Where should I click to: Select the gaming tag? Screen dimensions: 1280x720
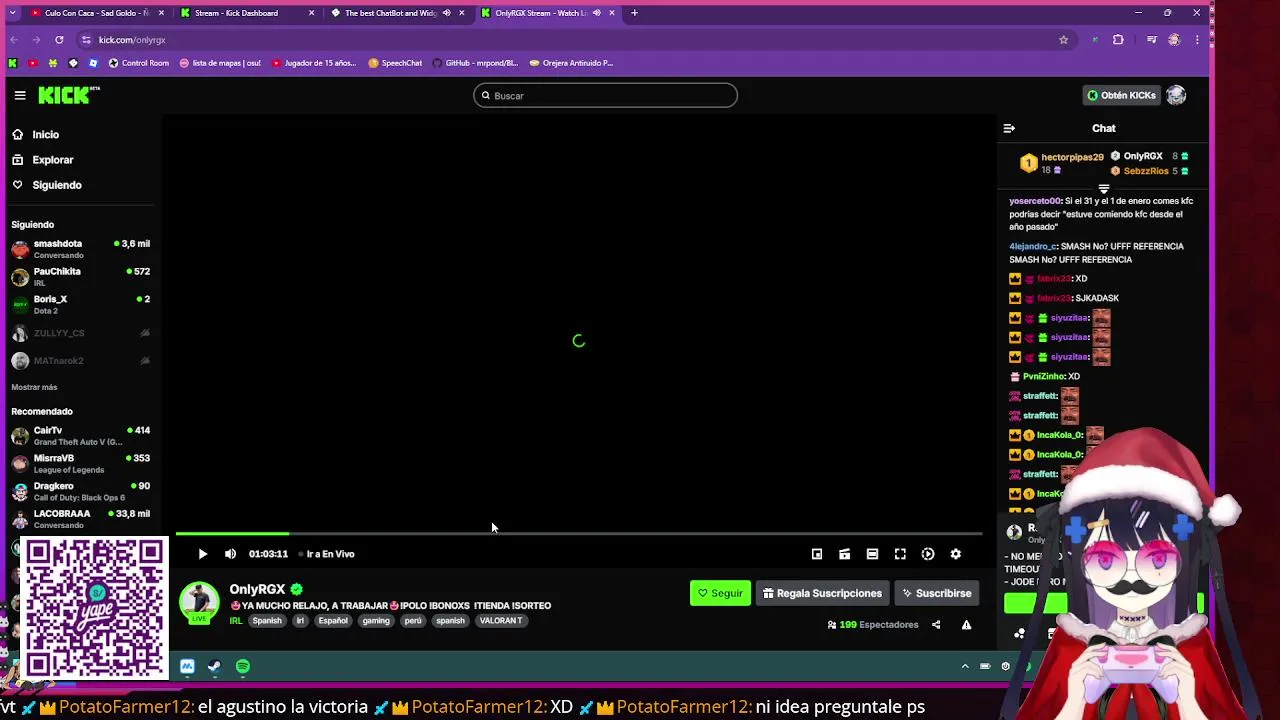(376, 621)
